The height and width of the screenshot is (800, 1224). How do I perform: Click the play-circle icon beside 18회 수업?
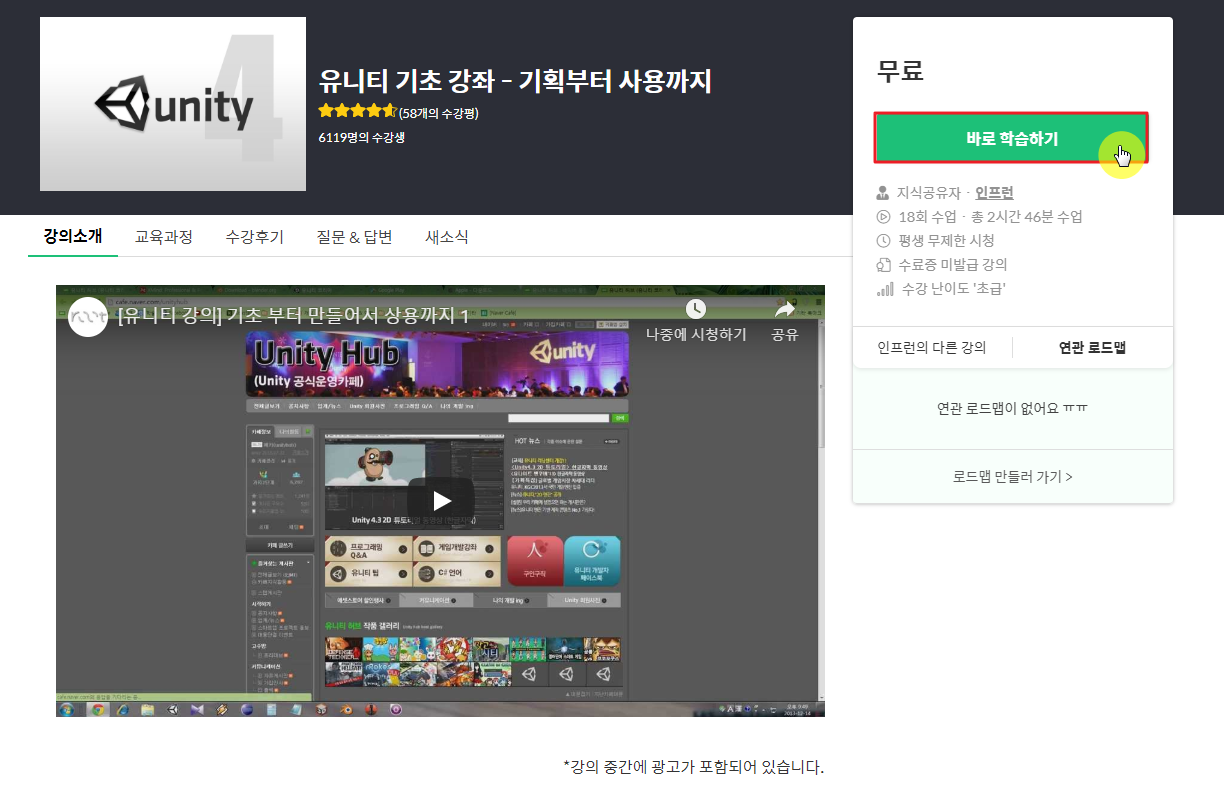click(x=883, y=216)
